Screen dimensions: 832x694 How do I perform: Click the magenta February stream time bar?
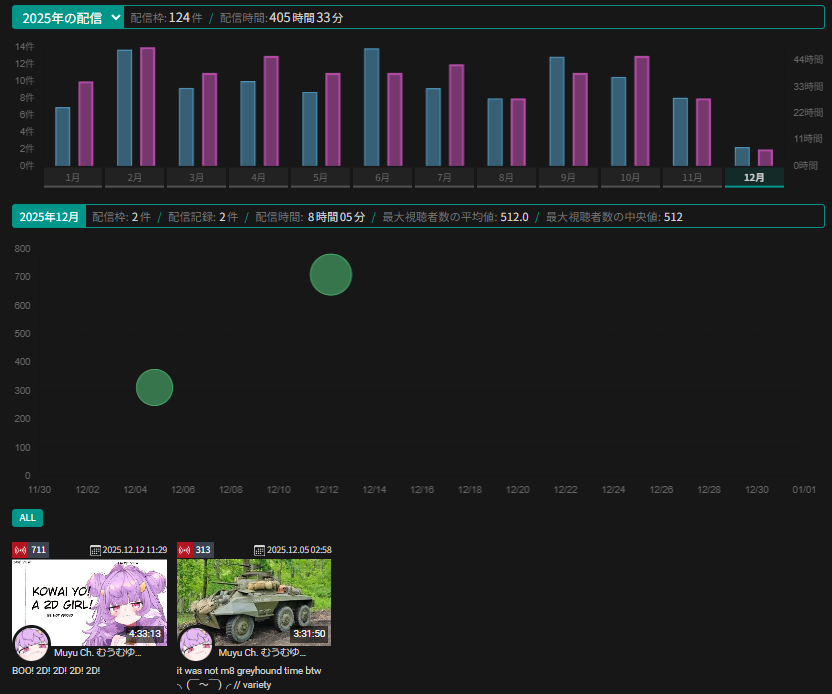click(148, 107)
